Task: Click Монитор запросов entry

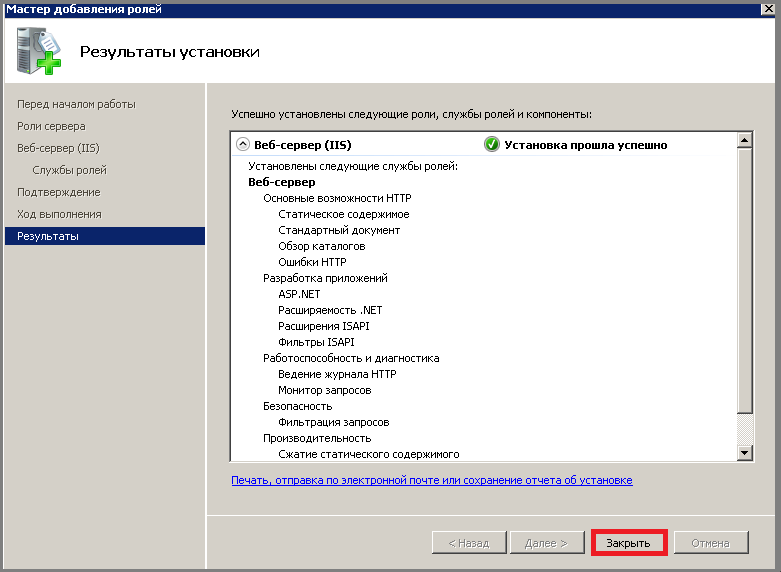Action: click(x=325, y=390)
